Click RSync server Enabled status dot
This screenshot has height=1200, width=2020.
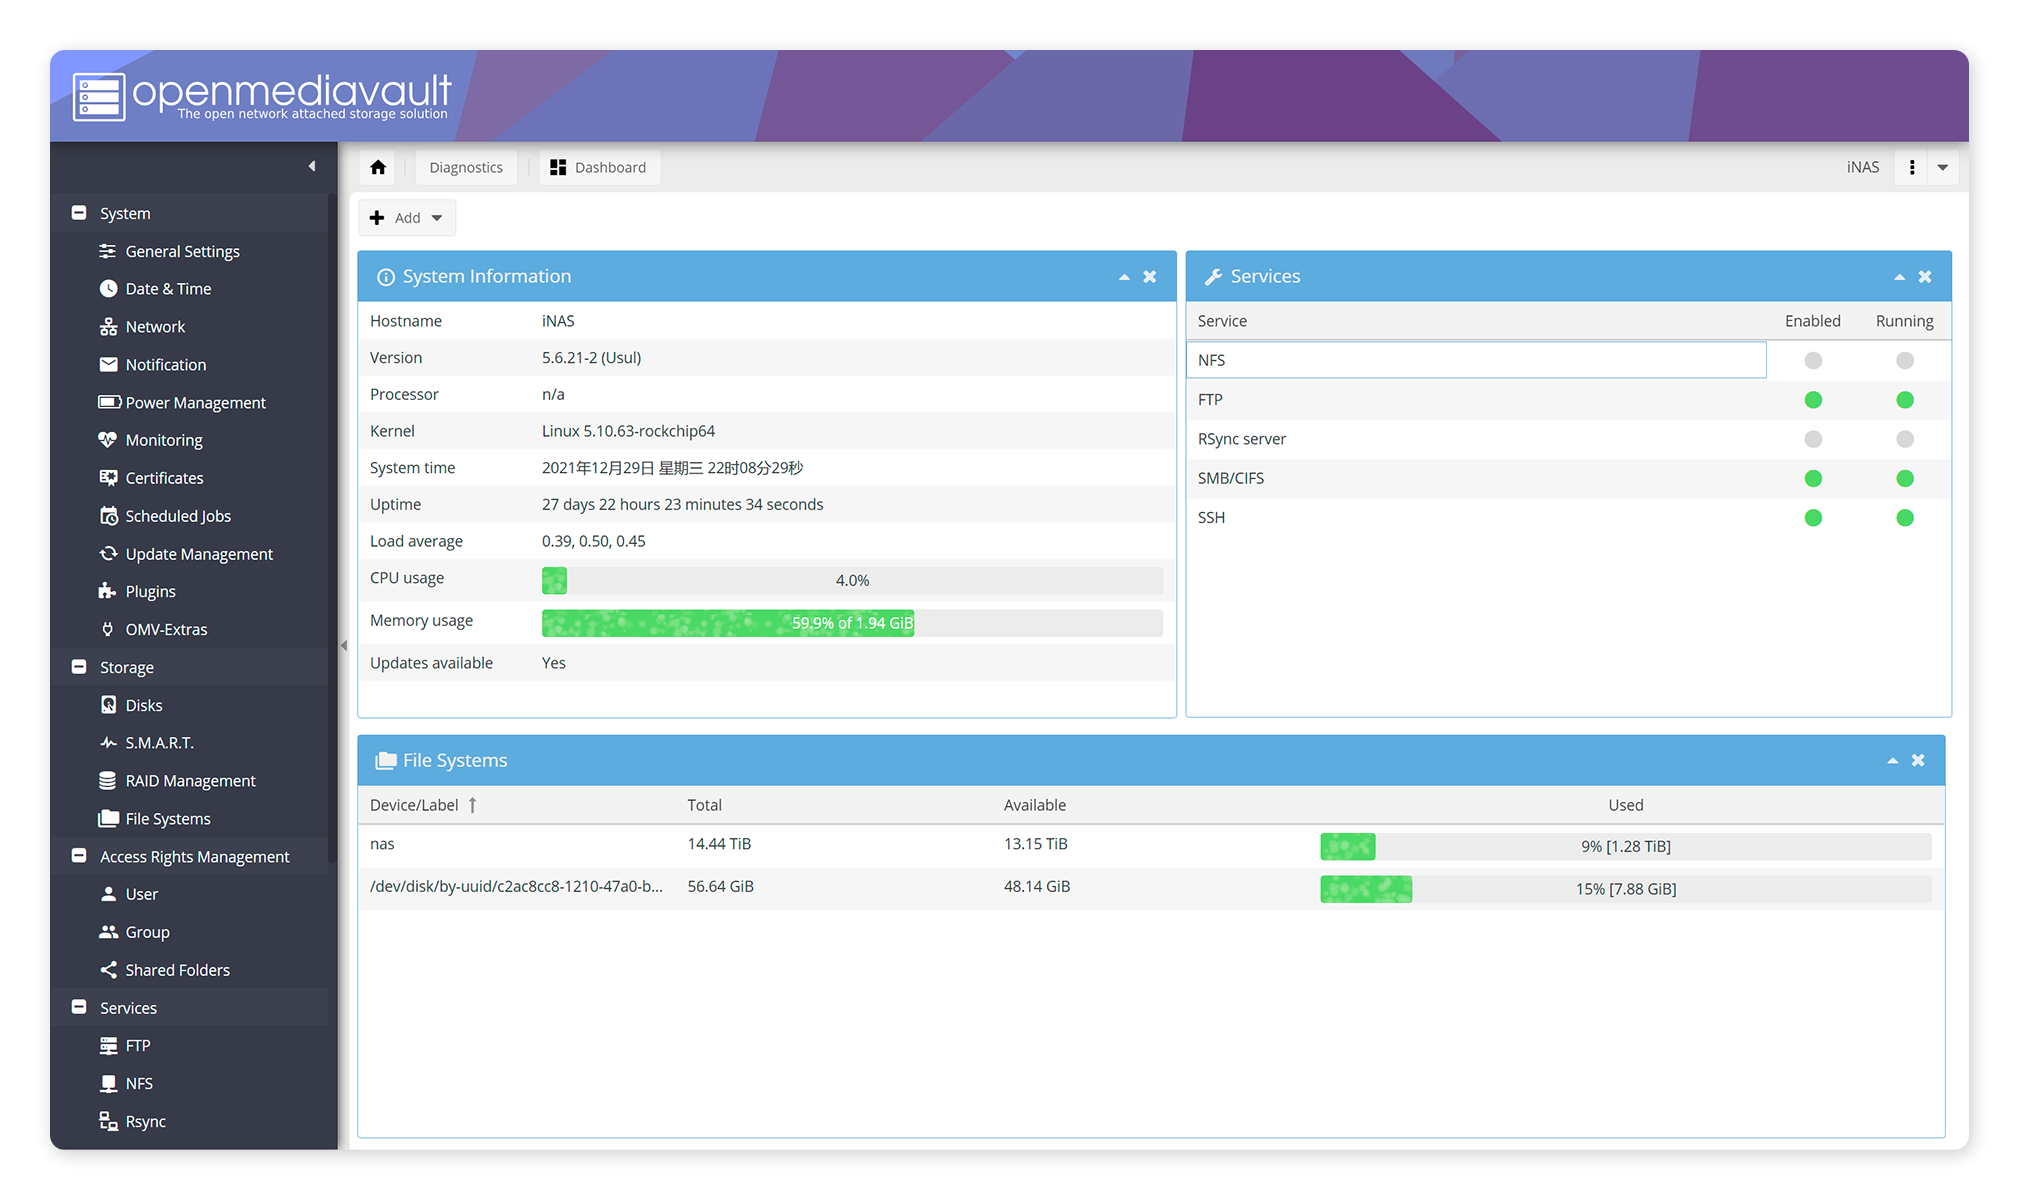1812,439
